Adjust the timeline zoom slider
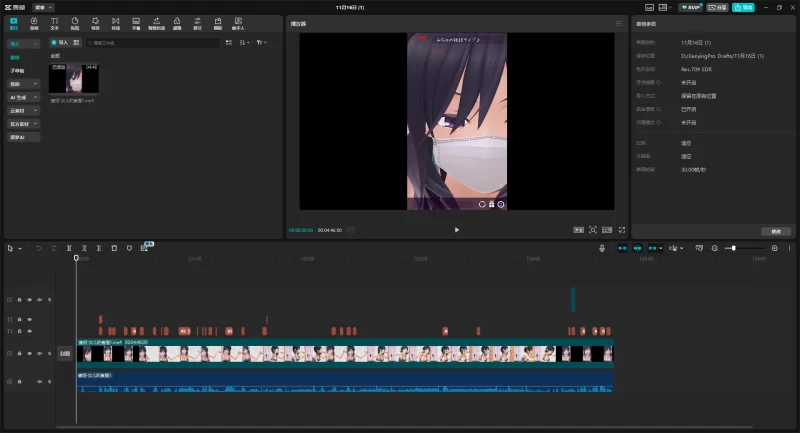Image resolution: width=800 pixels, height=433 pixels. click(735, 247)
